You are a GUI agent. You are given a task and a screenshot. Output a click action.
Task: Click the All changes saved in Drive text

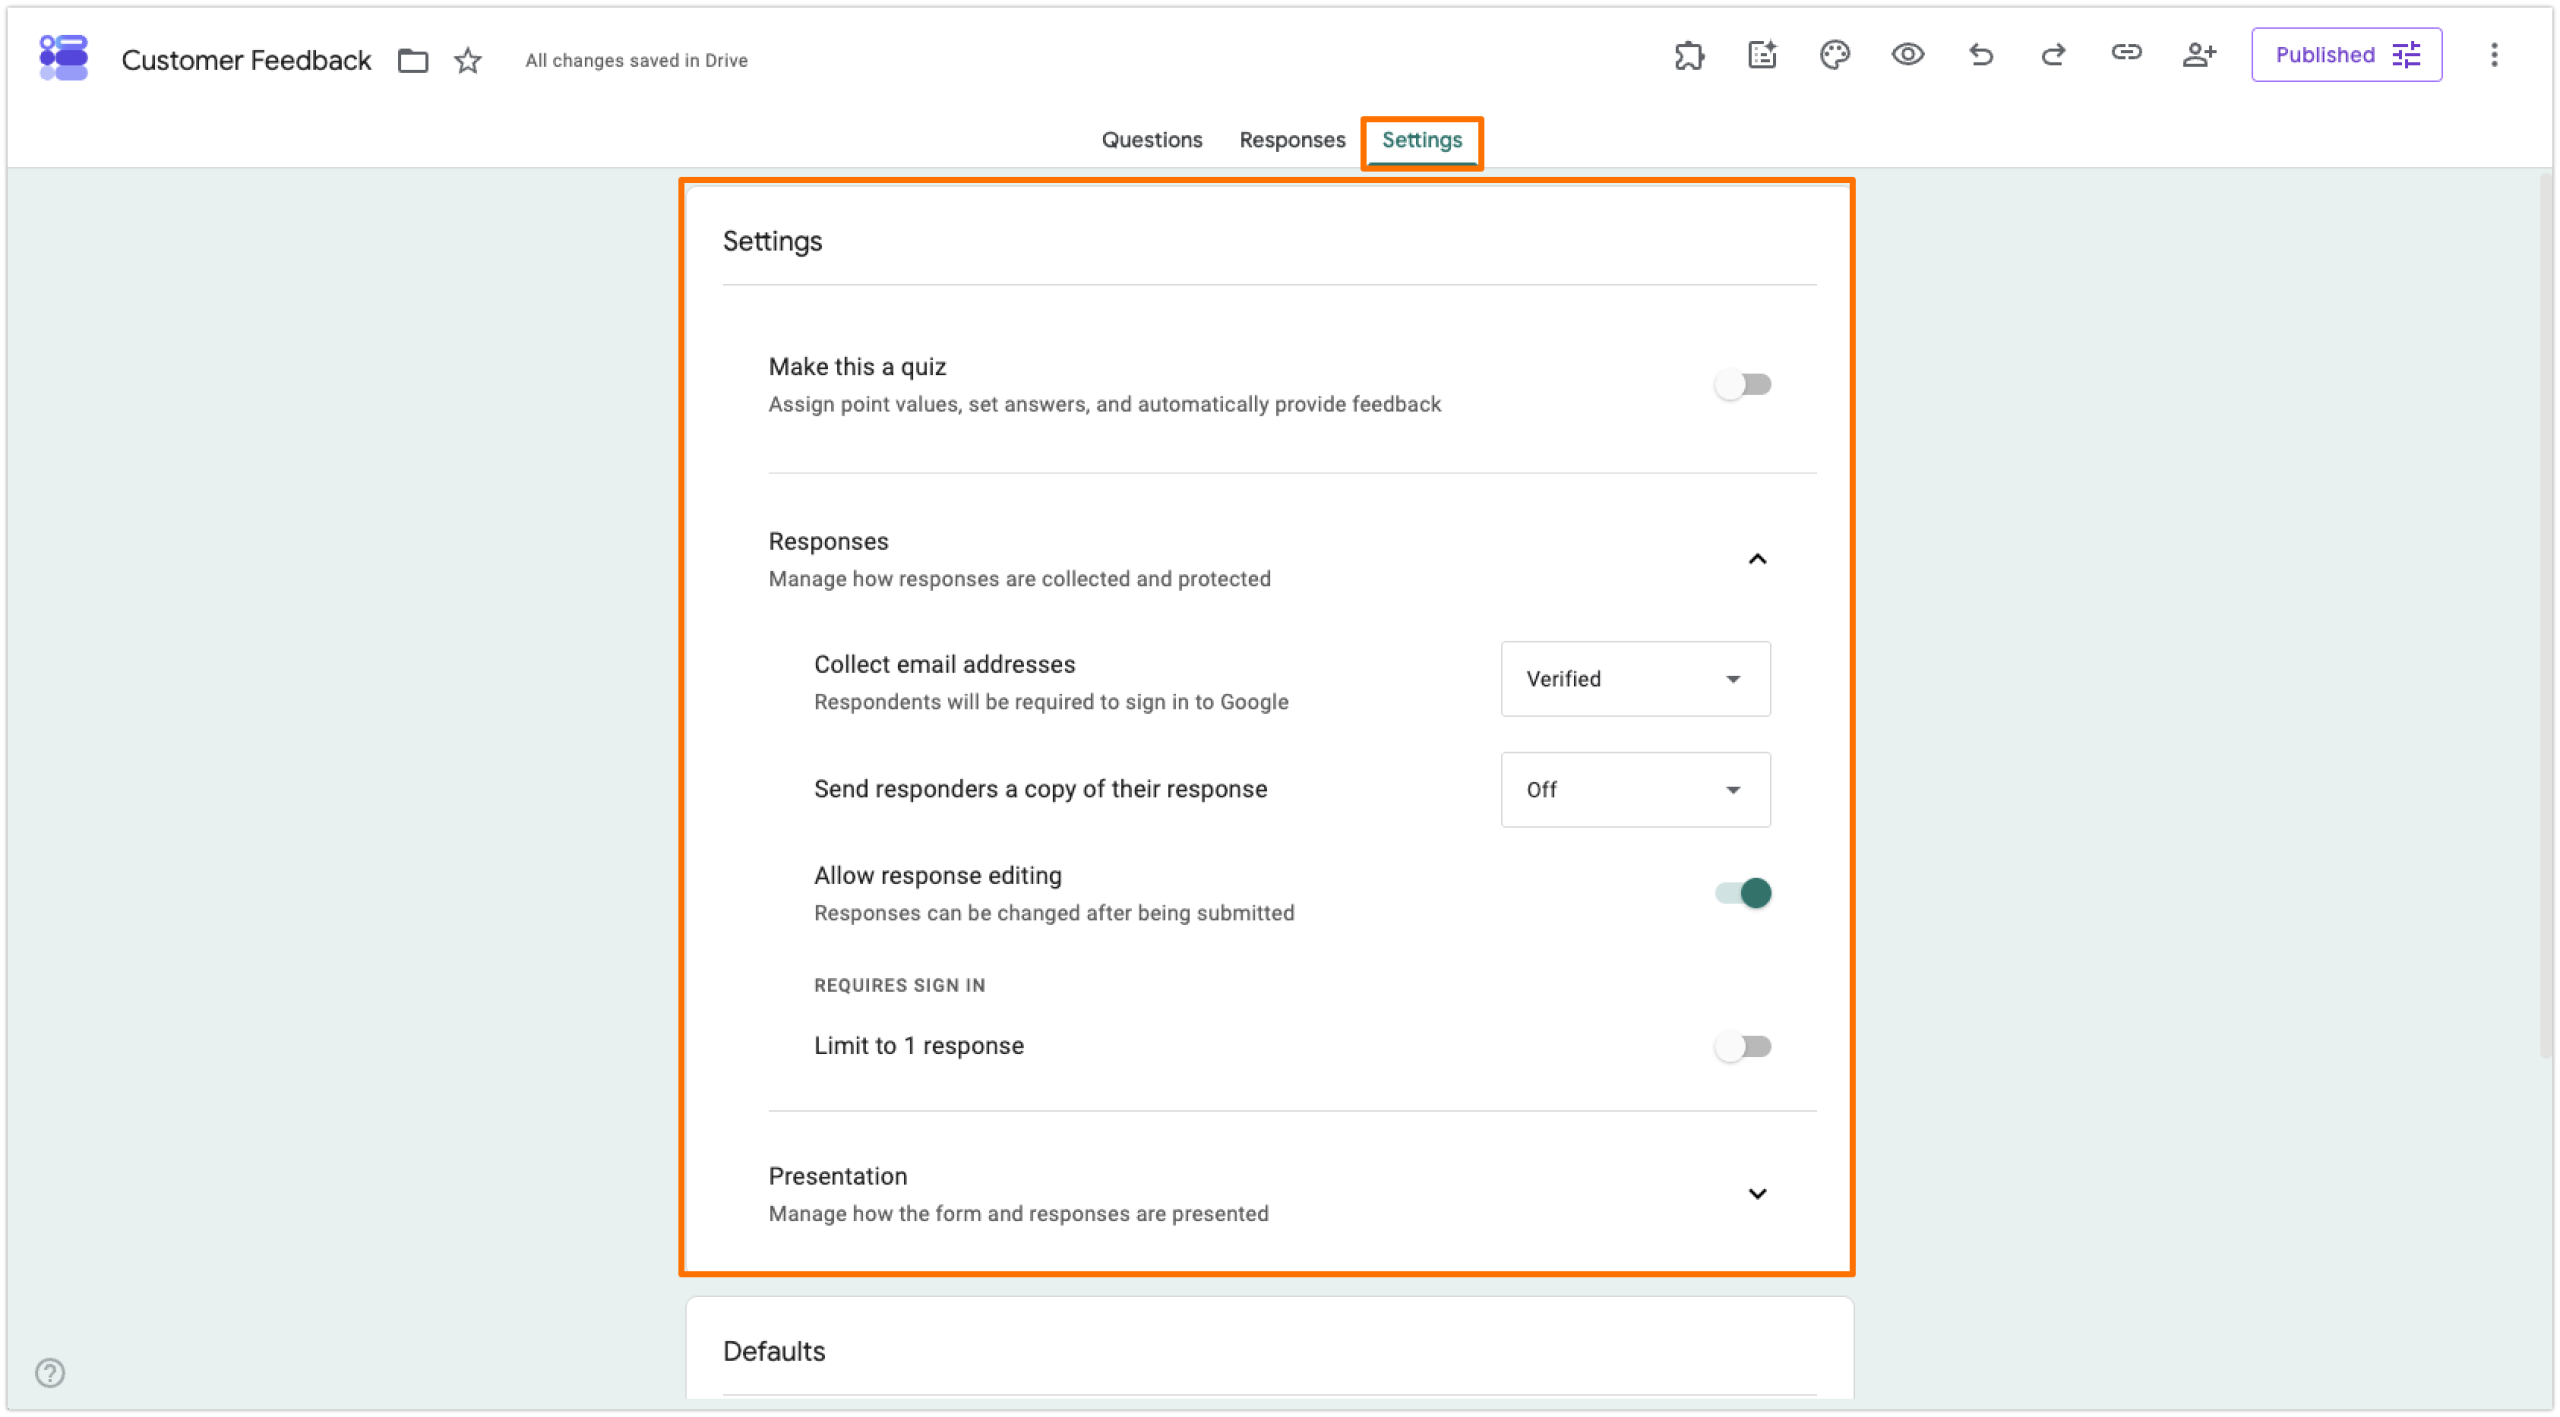(636, 61)
